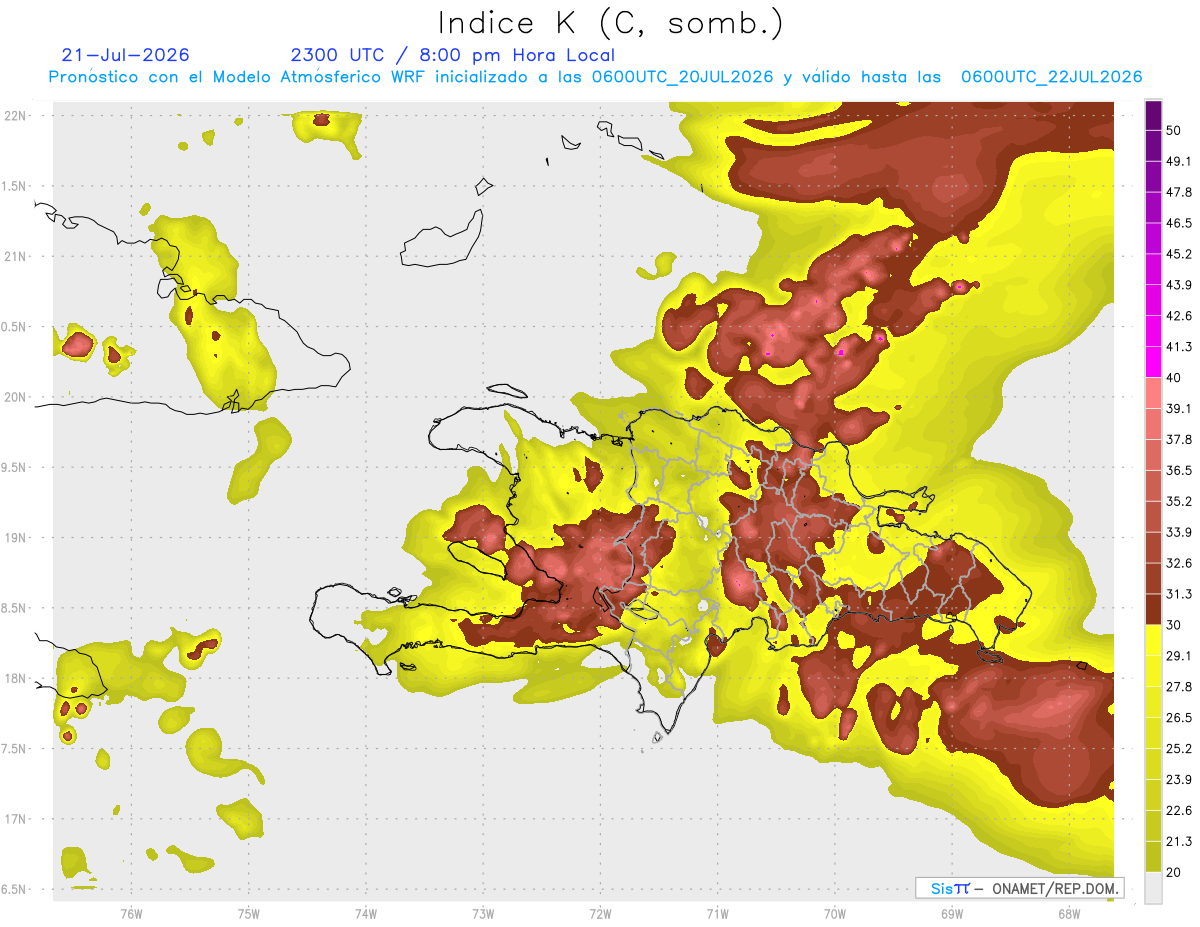The image size is (1200, 927).
Task: Click the "18N" latitude label
Action: click(x=14, y=678)
